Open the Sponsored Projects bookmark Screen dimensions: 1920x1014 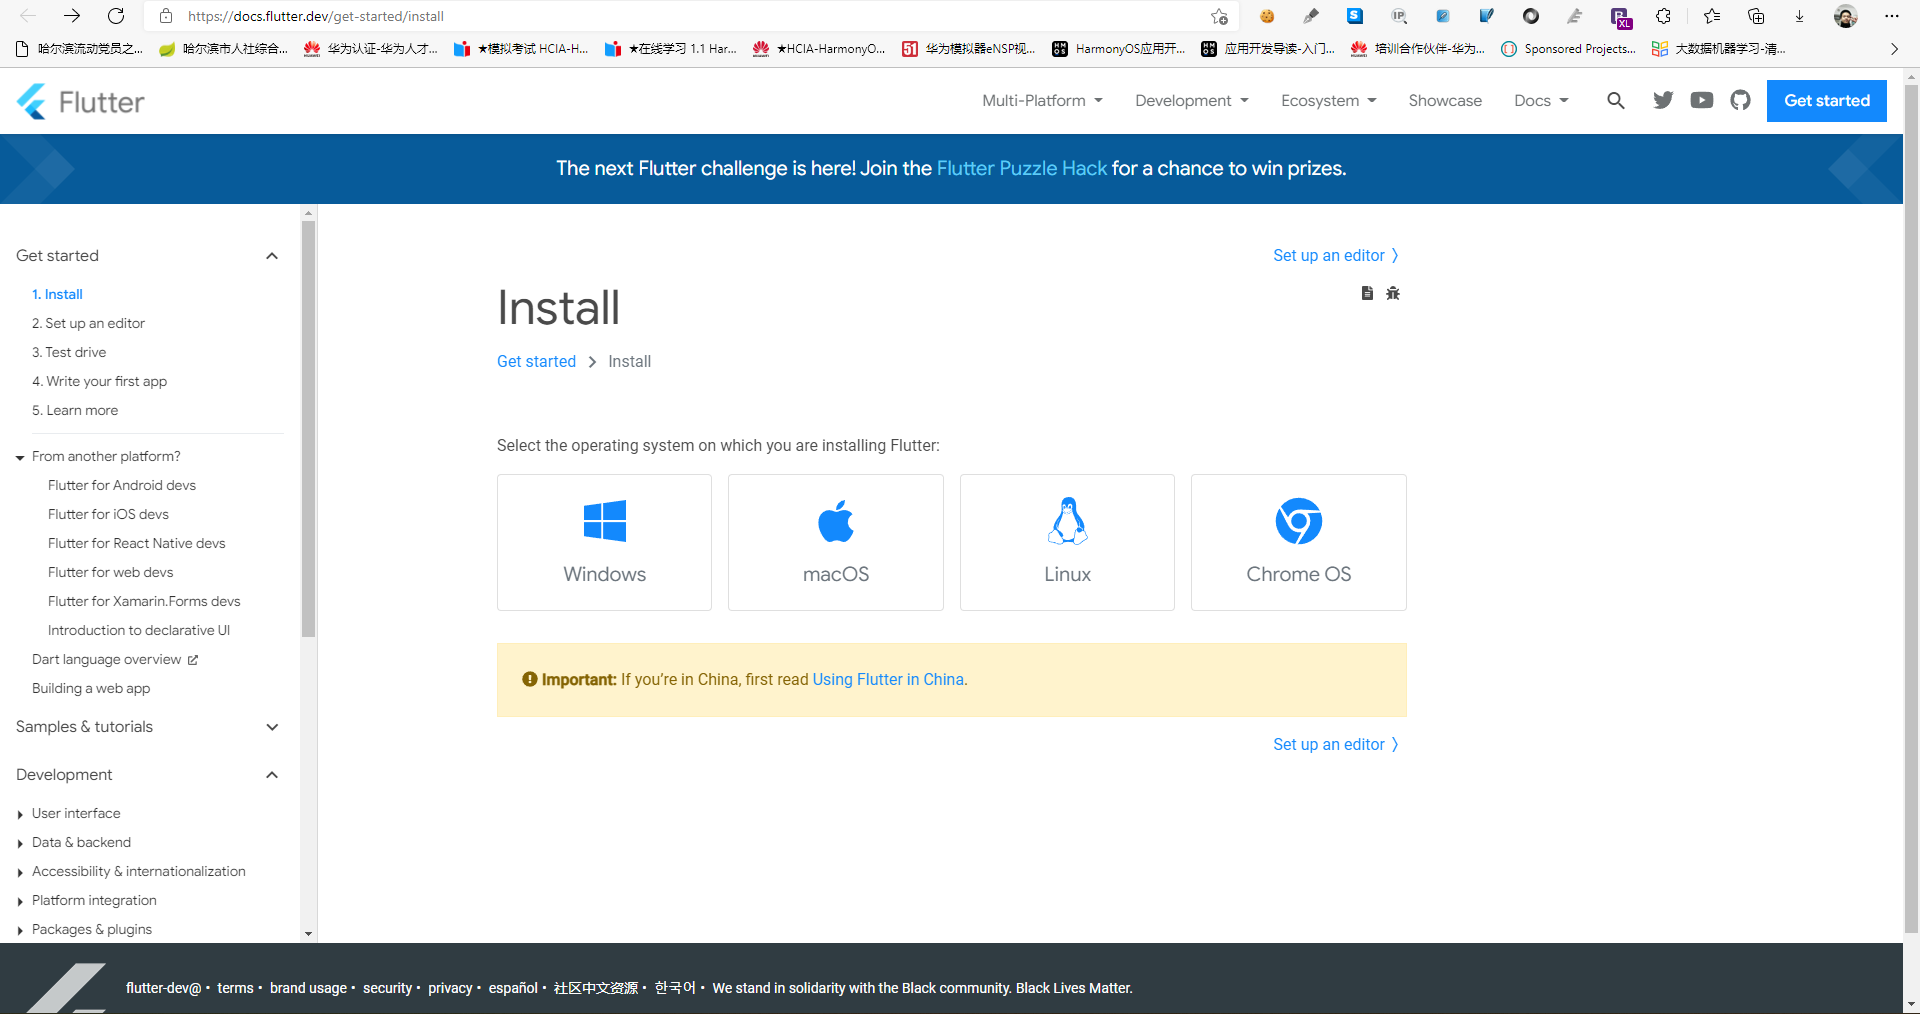coord(1569,48)
